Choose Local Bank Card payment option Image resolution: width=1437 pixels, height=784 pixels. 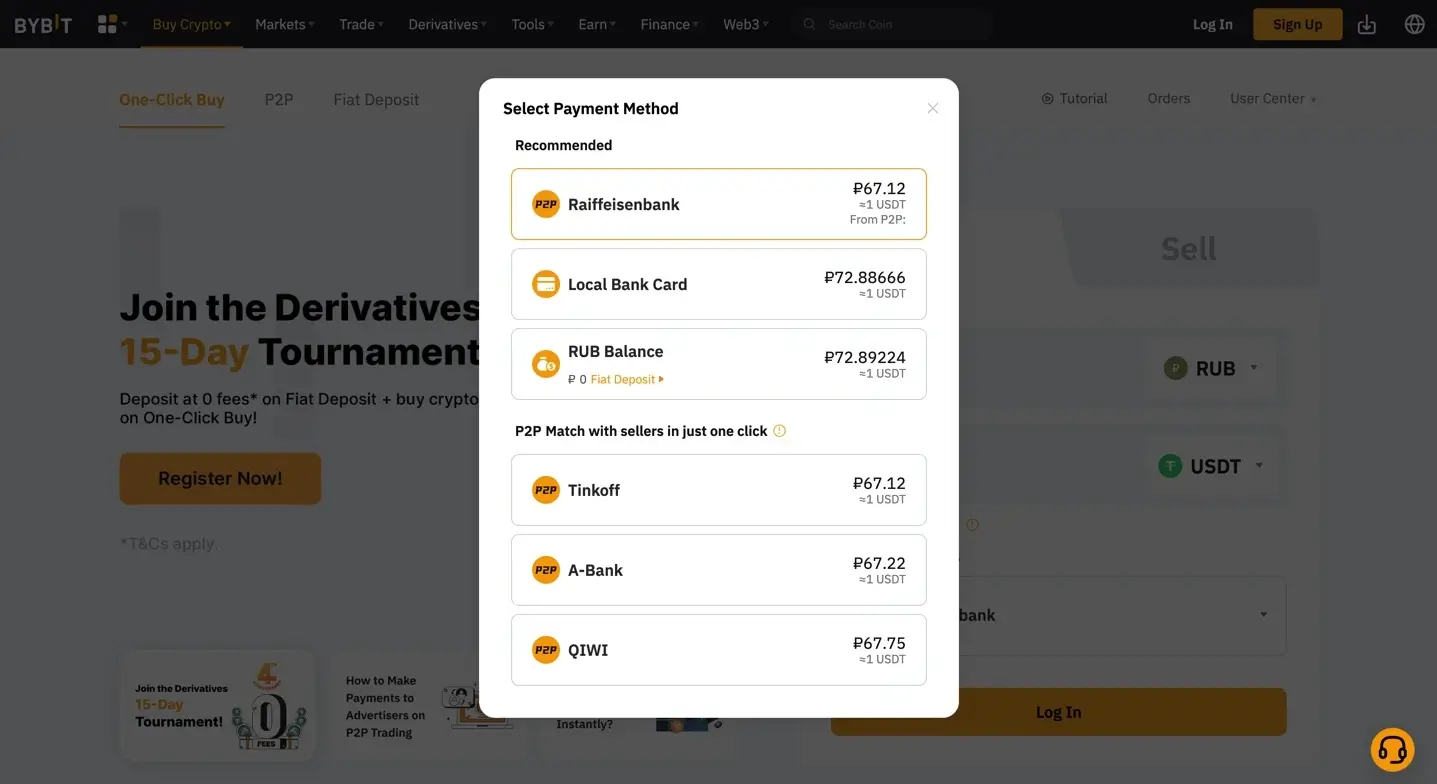[x=718, y=284]
